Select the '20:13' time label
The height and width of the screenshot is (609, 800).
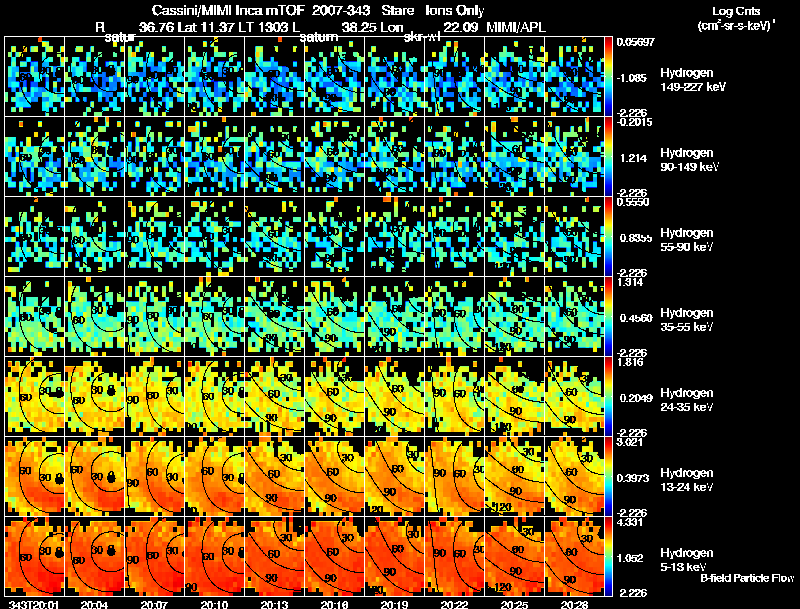click(x=274, y=604)
